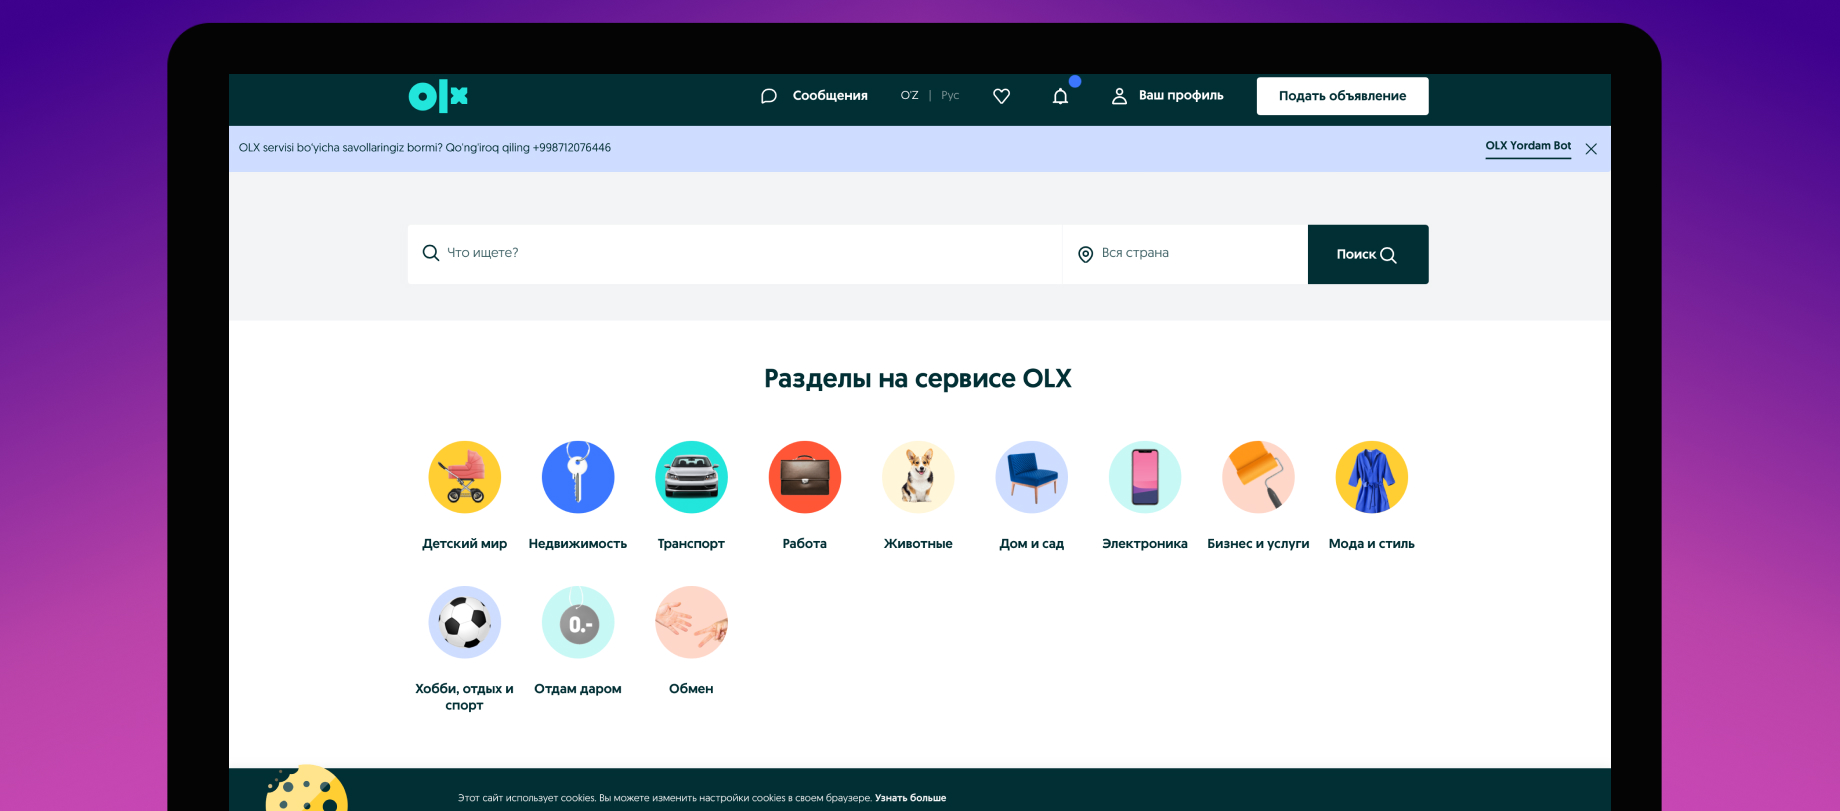
Task: Switch language to O'Z
Action: pyautogui.click(x=909, y=96)
